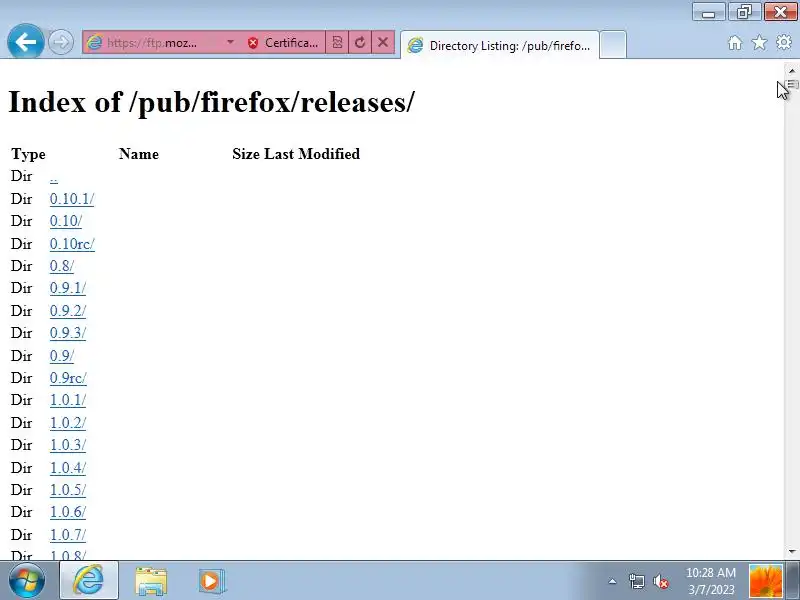Image resolution: width=800 pixels, height=600 pixels.
Task: Restore down the Internet Explorer window
Action: [x=744, y=12]
